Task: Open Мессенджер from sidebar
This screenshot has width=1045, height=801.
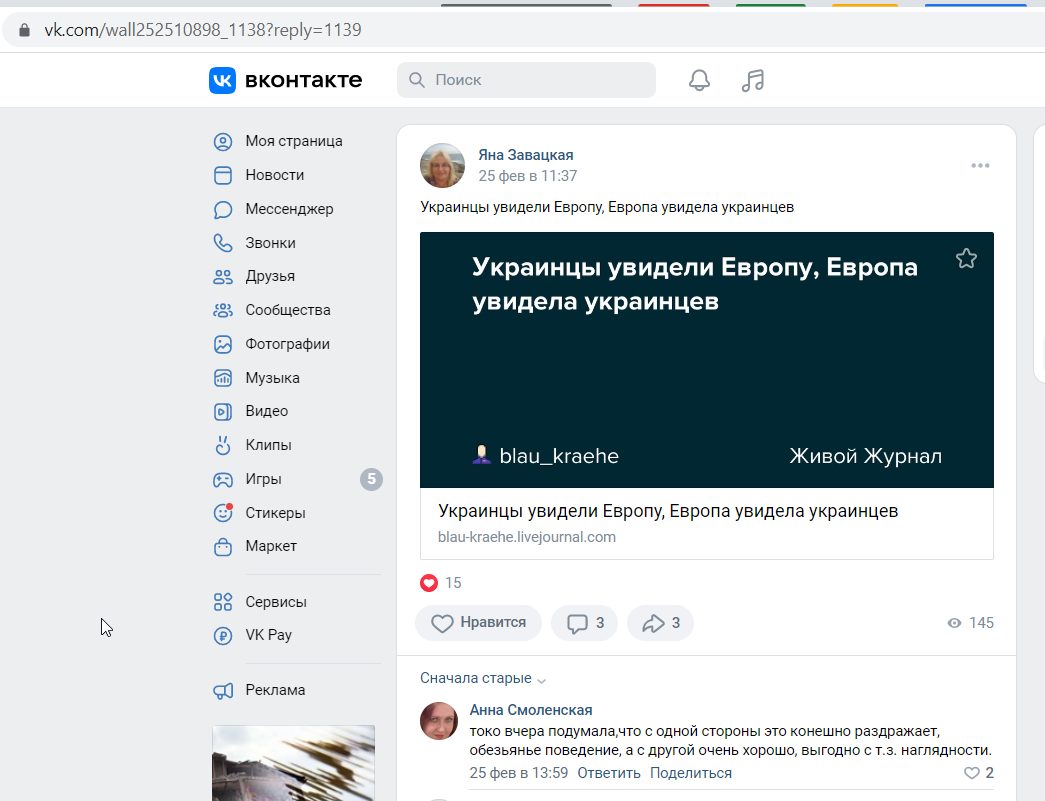Action: click(289, 209)
